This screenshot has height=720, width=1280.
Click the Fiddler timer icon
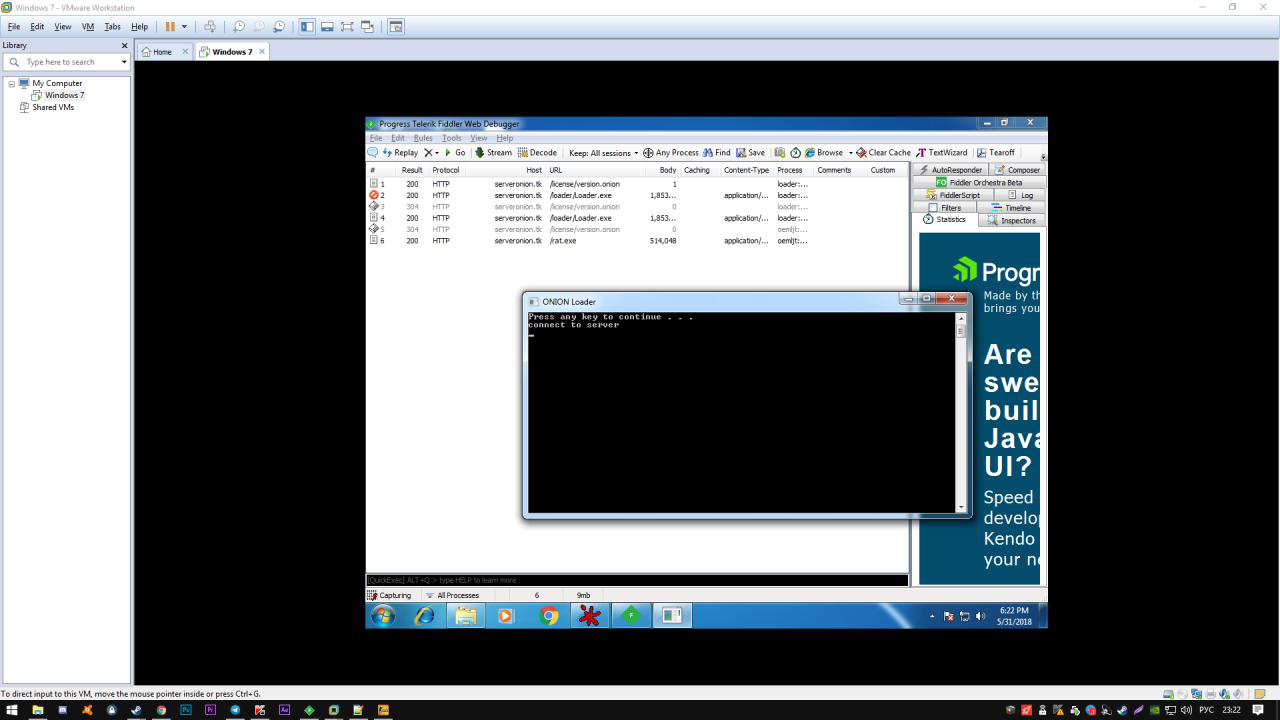tap(796, 153)
